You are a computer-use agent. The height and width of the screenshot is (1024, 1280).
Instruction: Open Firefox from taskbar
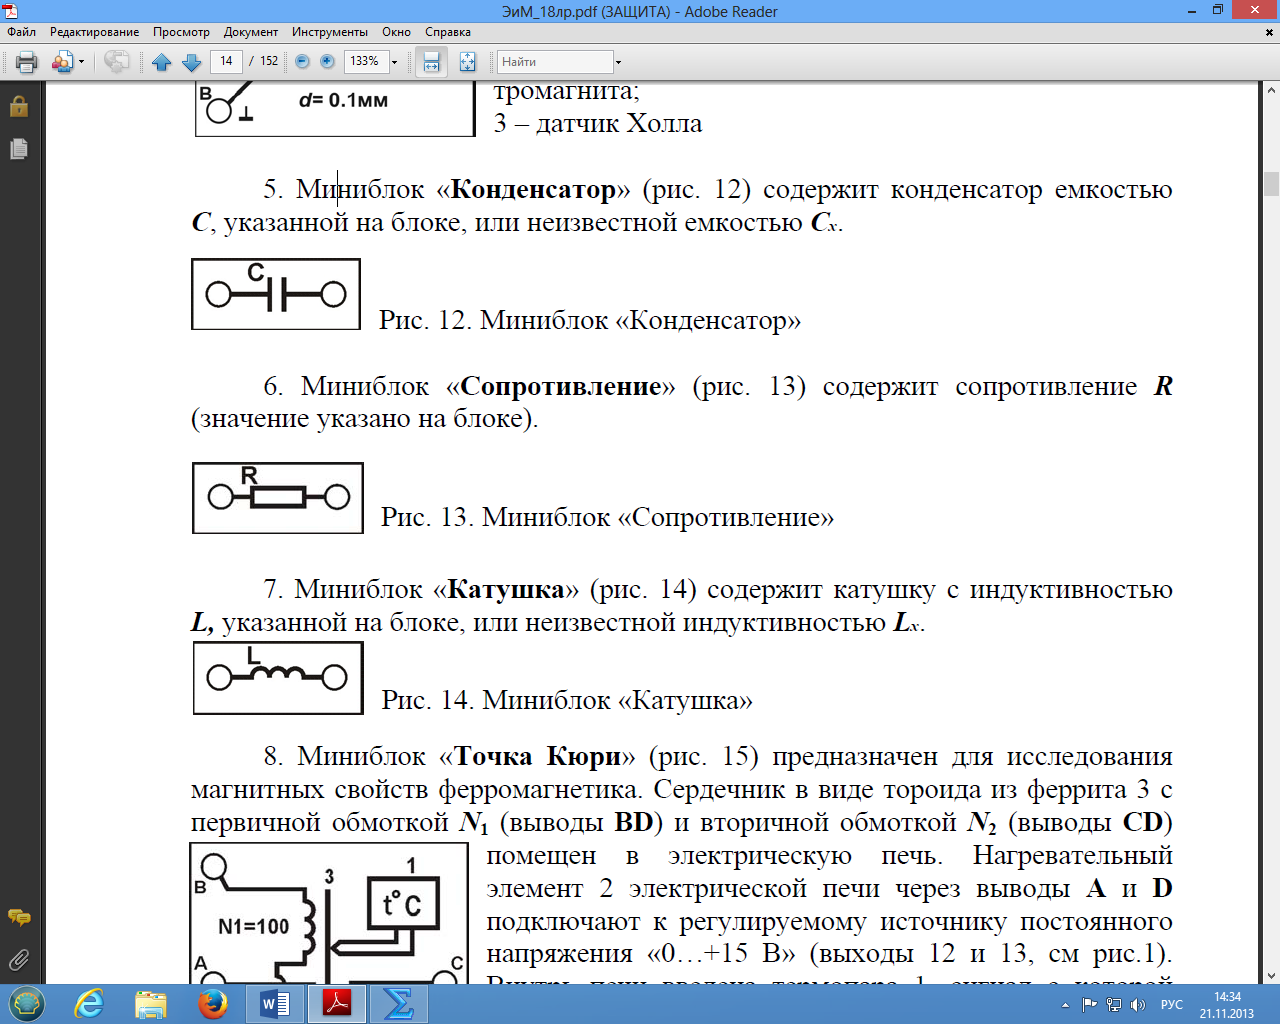tap(212, 1004)
